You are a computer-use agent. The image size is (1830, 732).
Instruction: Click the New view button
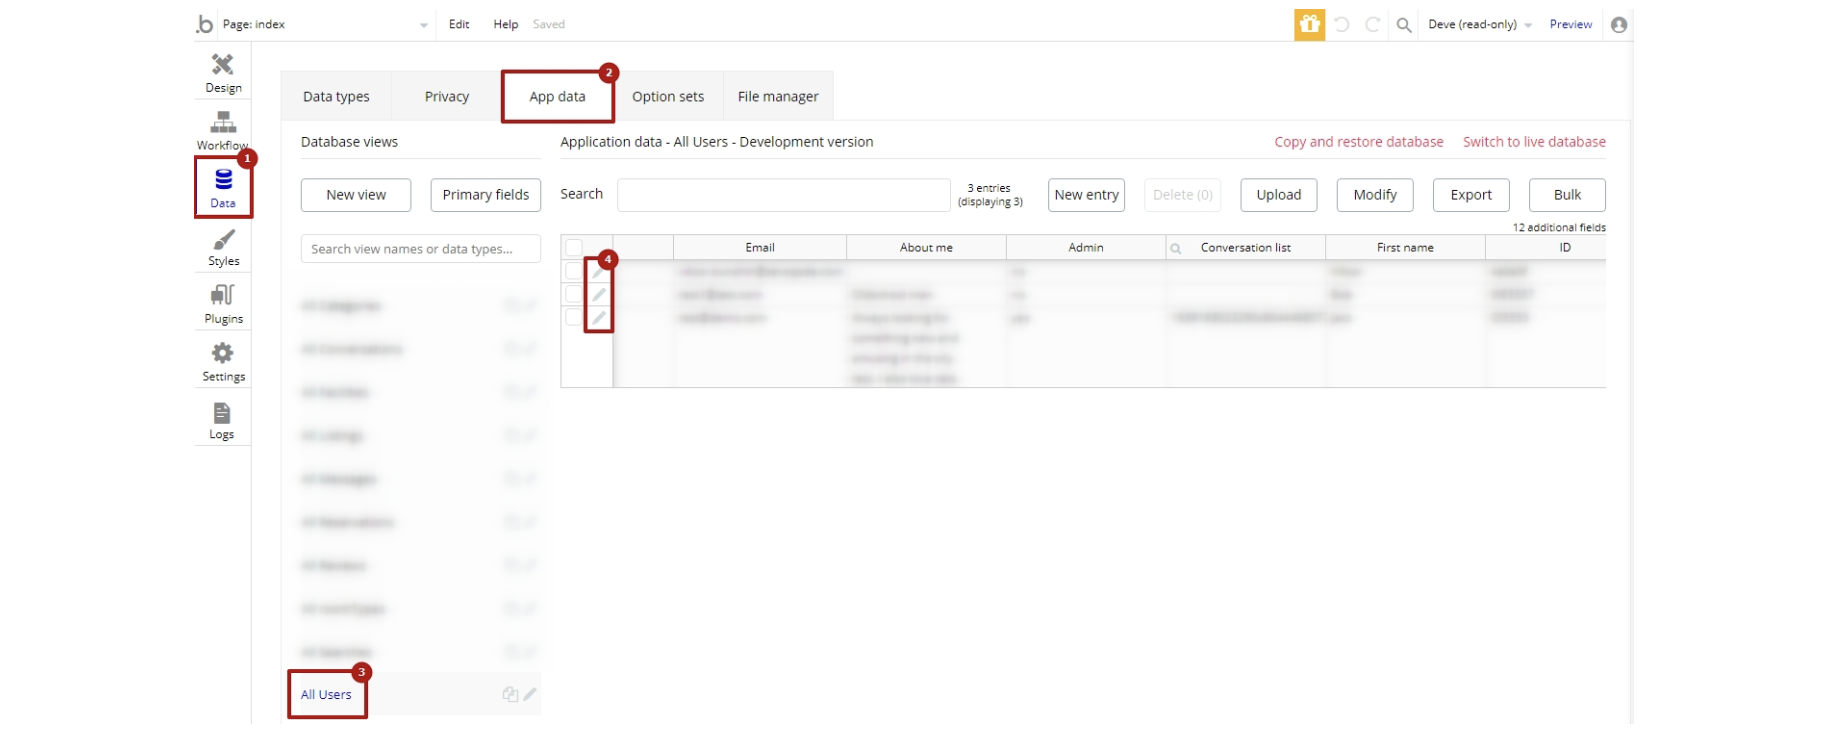pyautogui.click(x=356, y=195)
